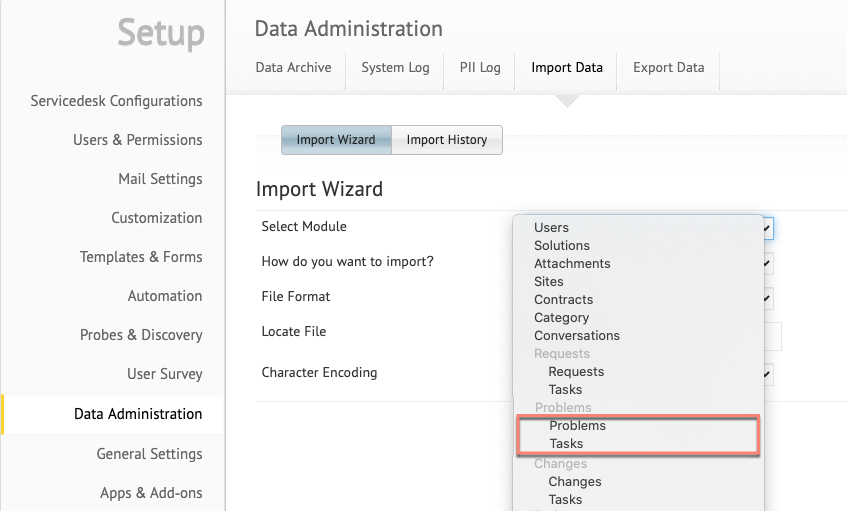Go to the Export Data tab
847x511 pixels.
[668, 68]
